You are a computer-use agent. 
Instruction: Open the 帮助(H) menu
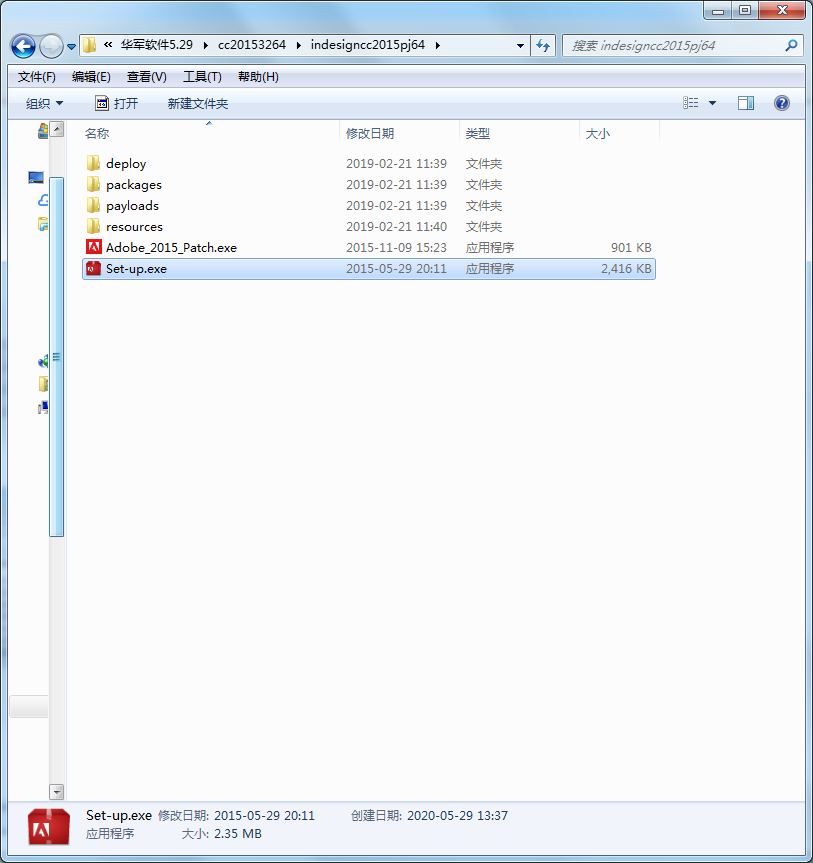258,77
